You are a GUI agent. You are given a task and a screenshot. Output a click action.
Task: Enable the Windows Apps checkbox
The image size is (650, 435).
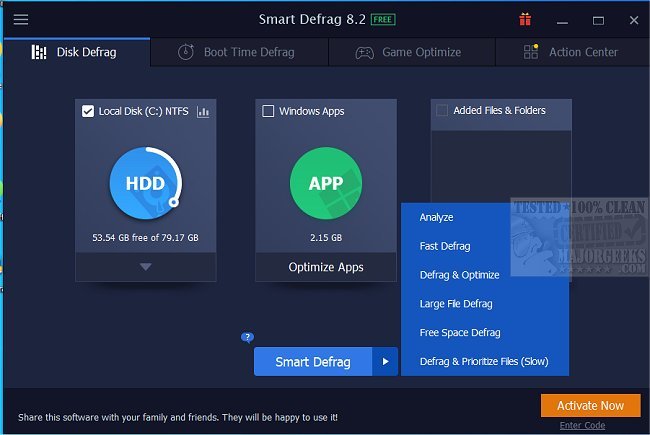268,111
